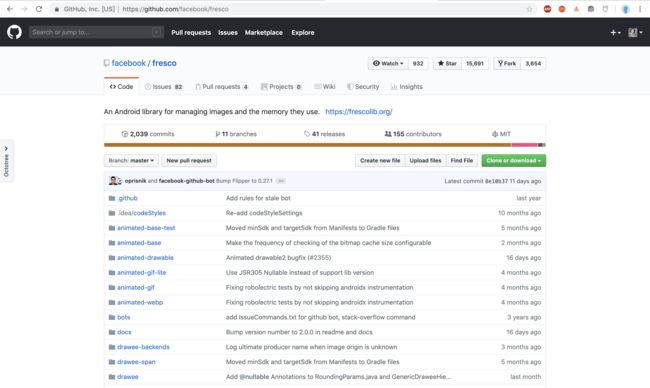This screenshot has width=650, height=388.
Task: Star the fresco repository
Action: (447, 63)
